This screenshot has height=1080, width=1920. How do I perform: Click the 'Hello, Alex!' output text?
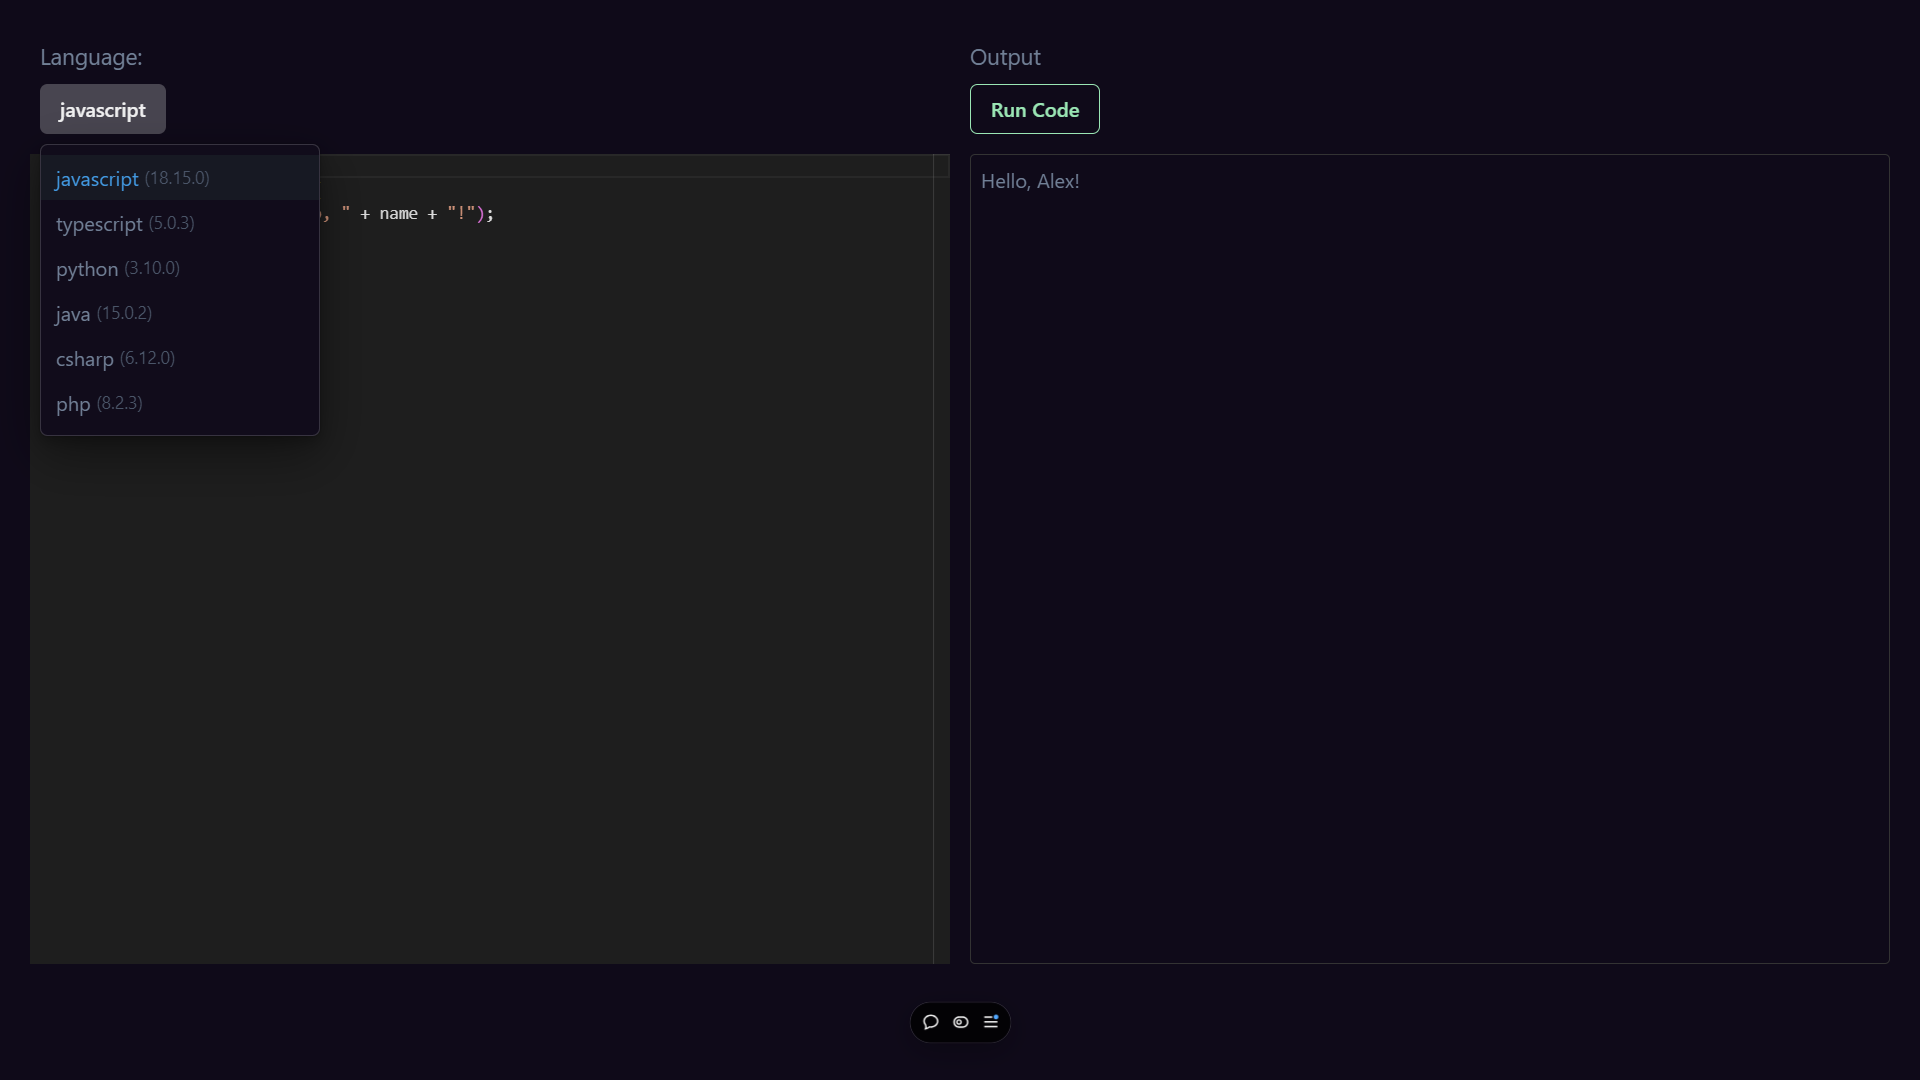coord(1030,181)
